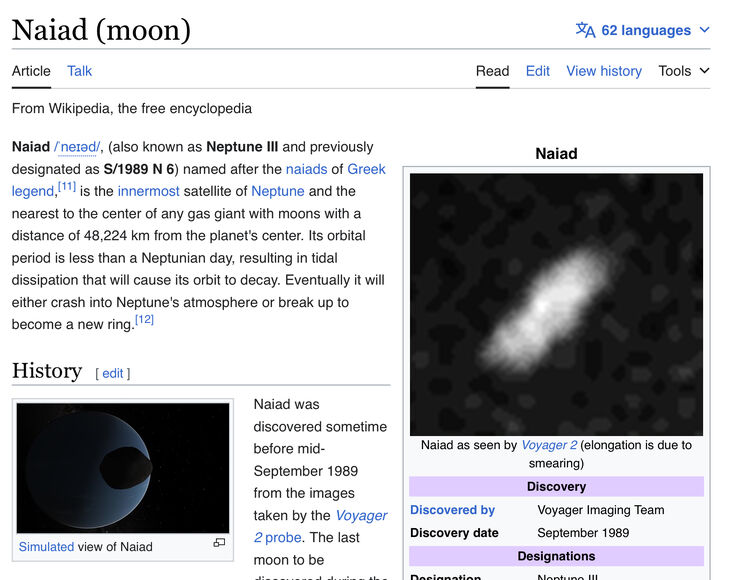Click the History section heading
Image resolution: width=755 pixels, height=580 pixels.
point(47,371)
